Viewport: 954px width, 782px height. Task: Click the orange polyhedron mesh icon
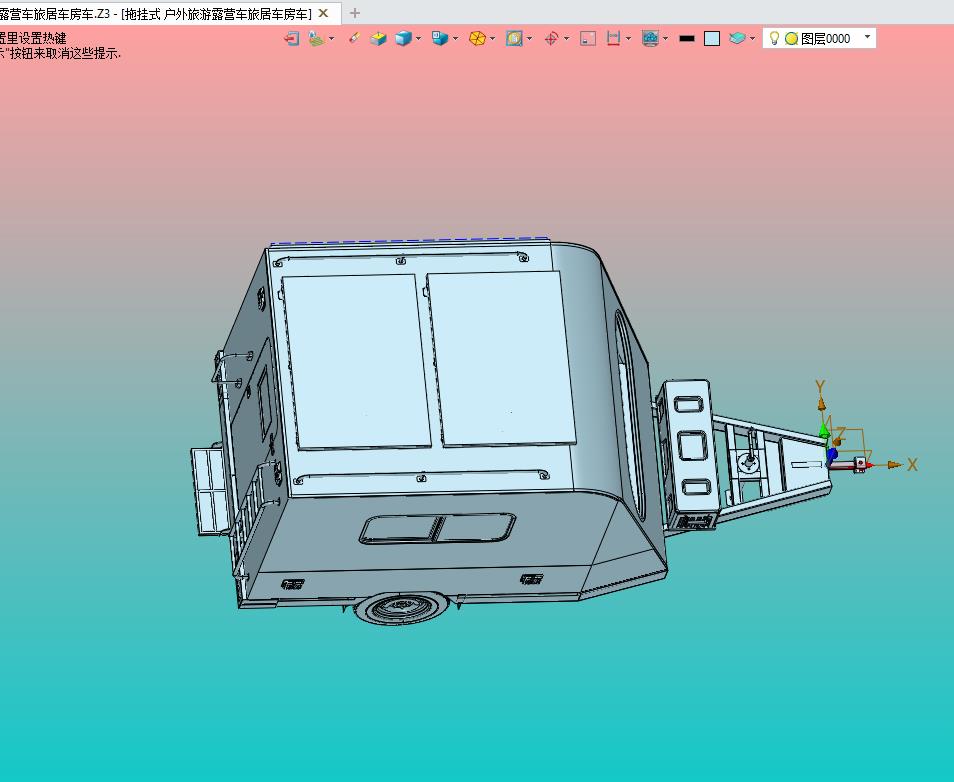click(477, 39)
